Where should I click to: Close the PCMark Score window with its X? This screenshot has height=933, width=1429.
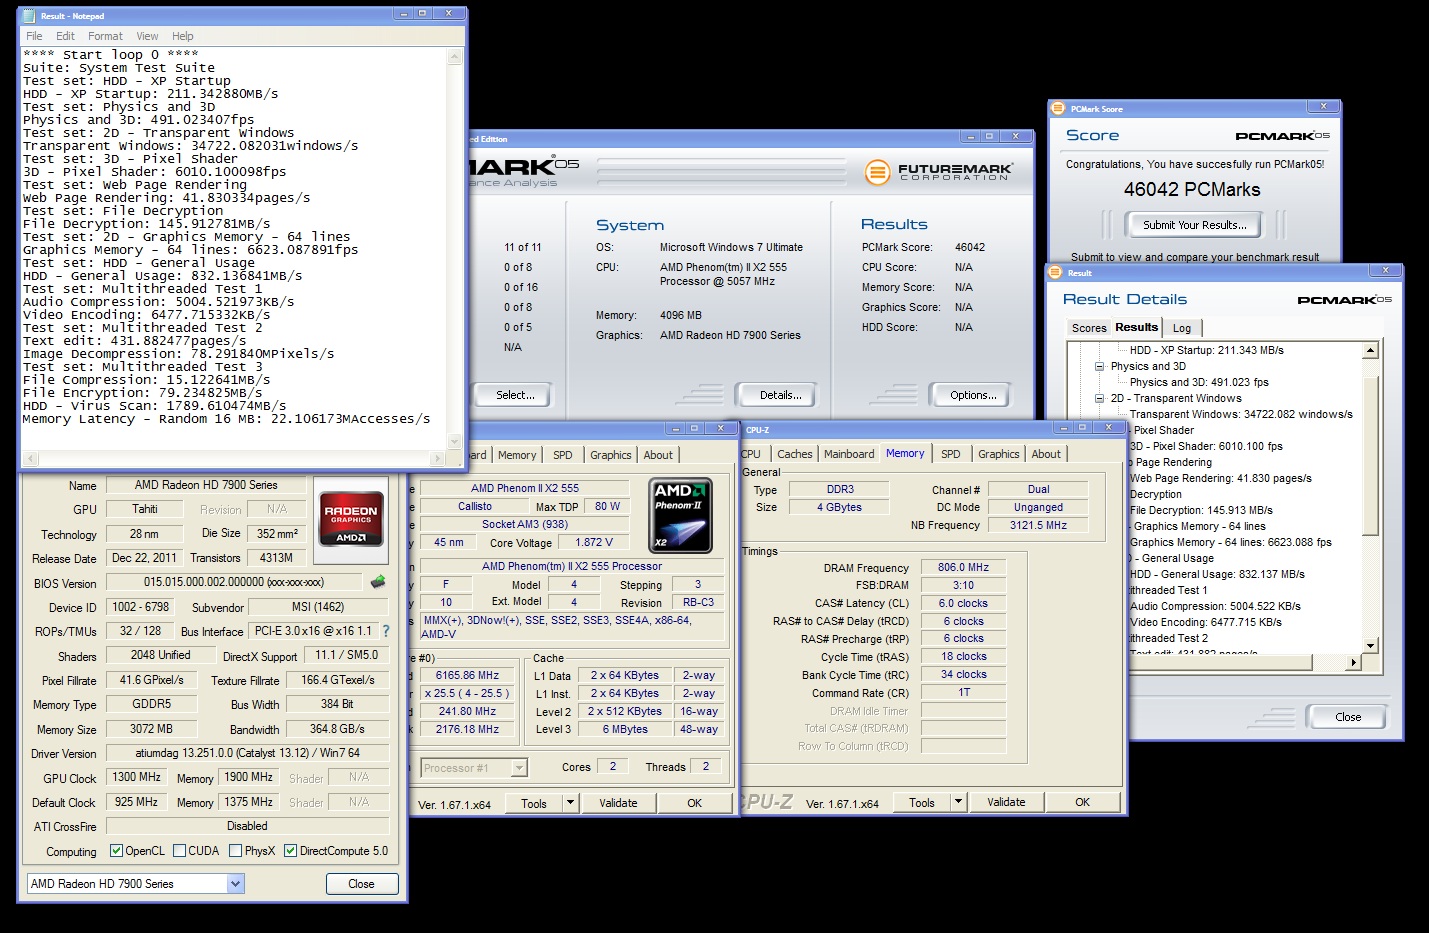[1323, 106]
